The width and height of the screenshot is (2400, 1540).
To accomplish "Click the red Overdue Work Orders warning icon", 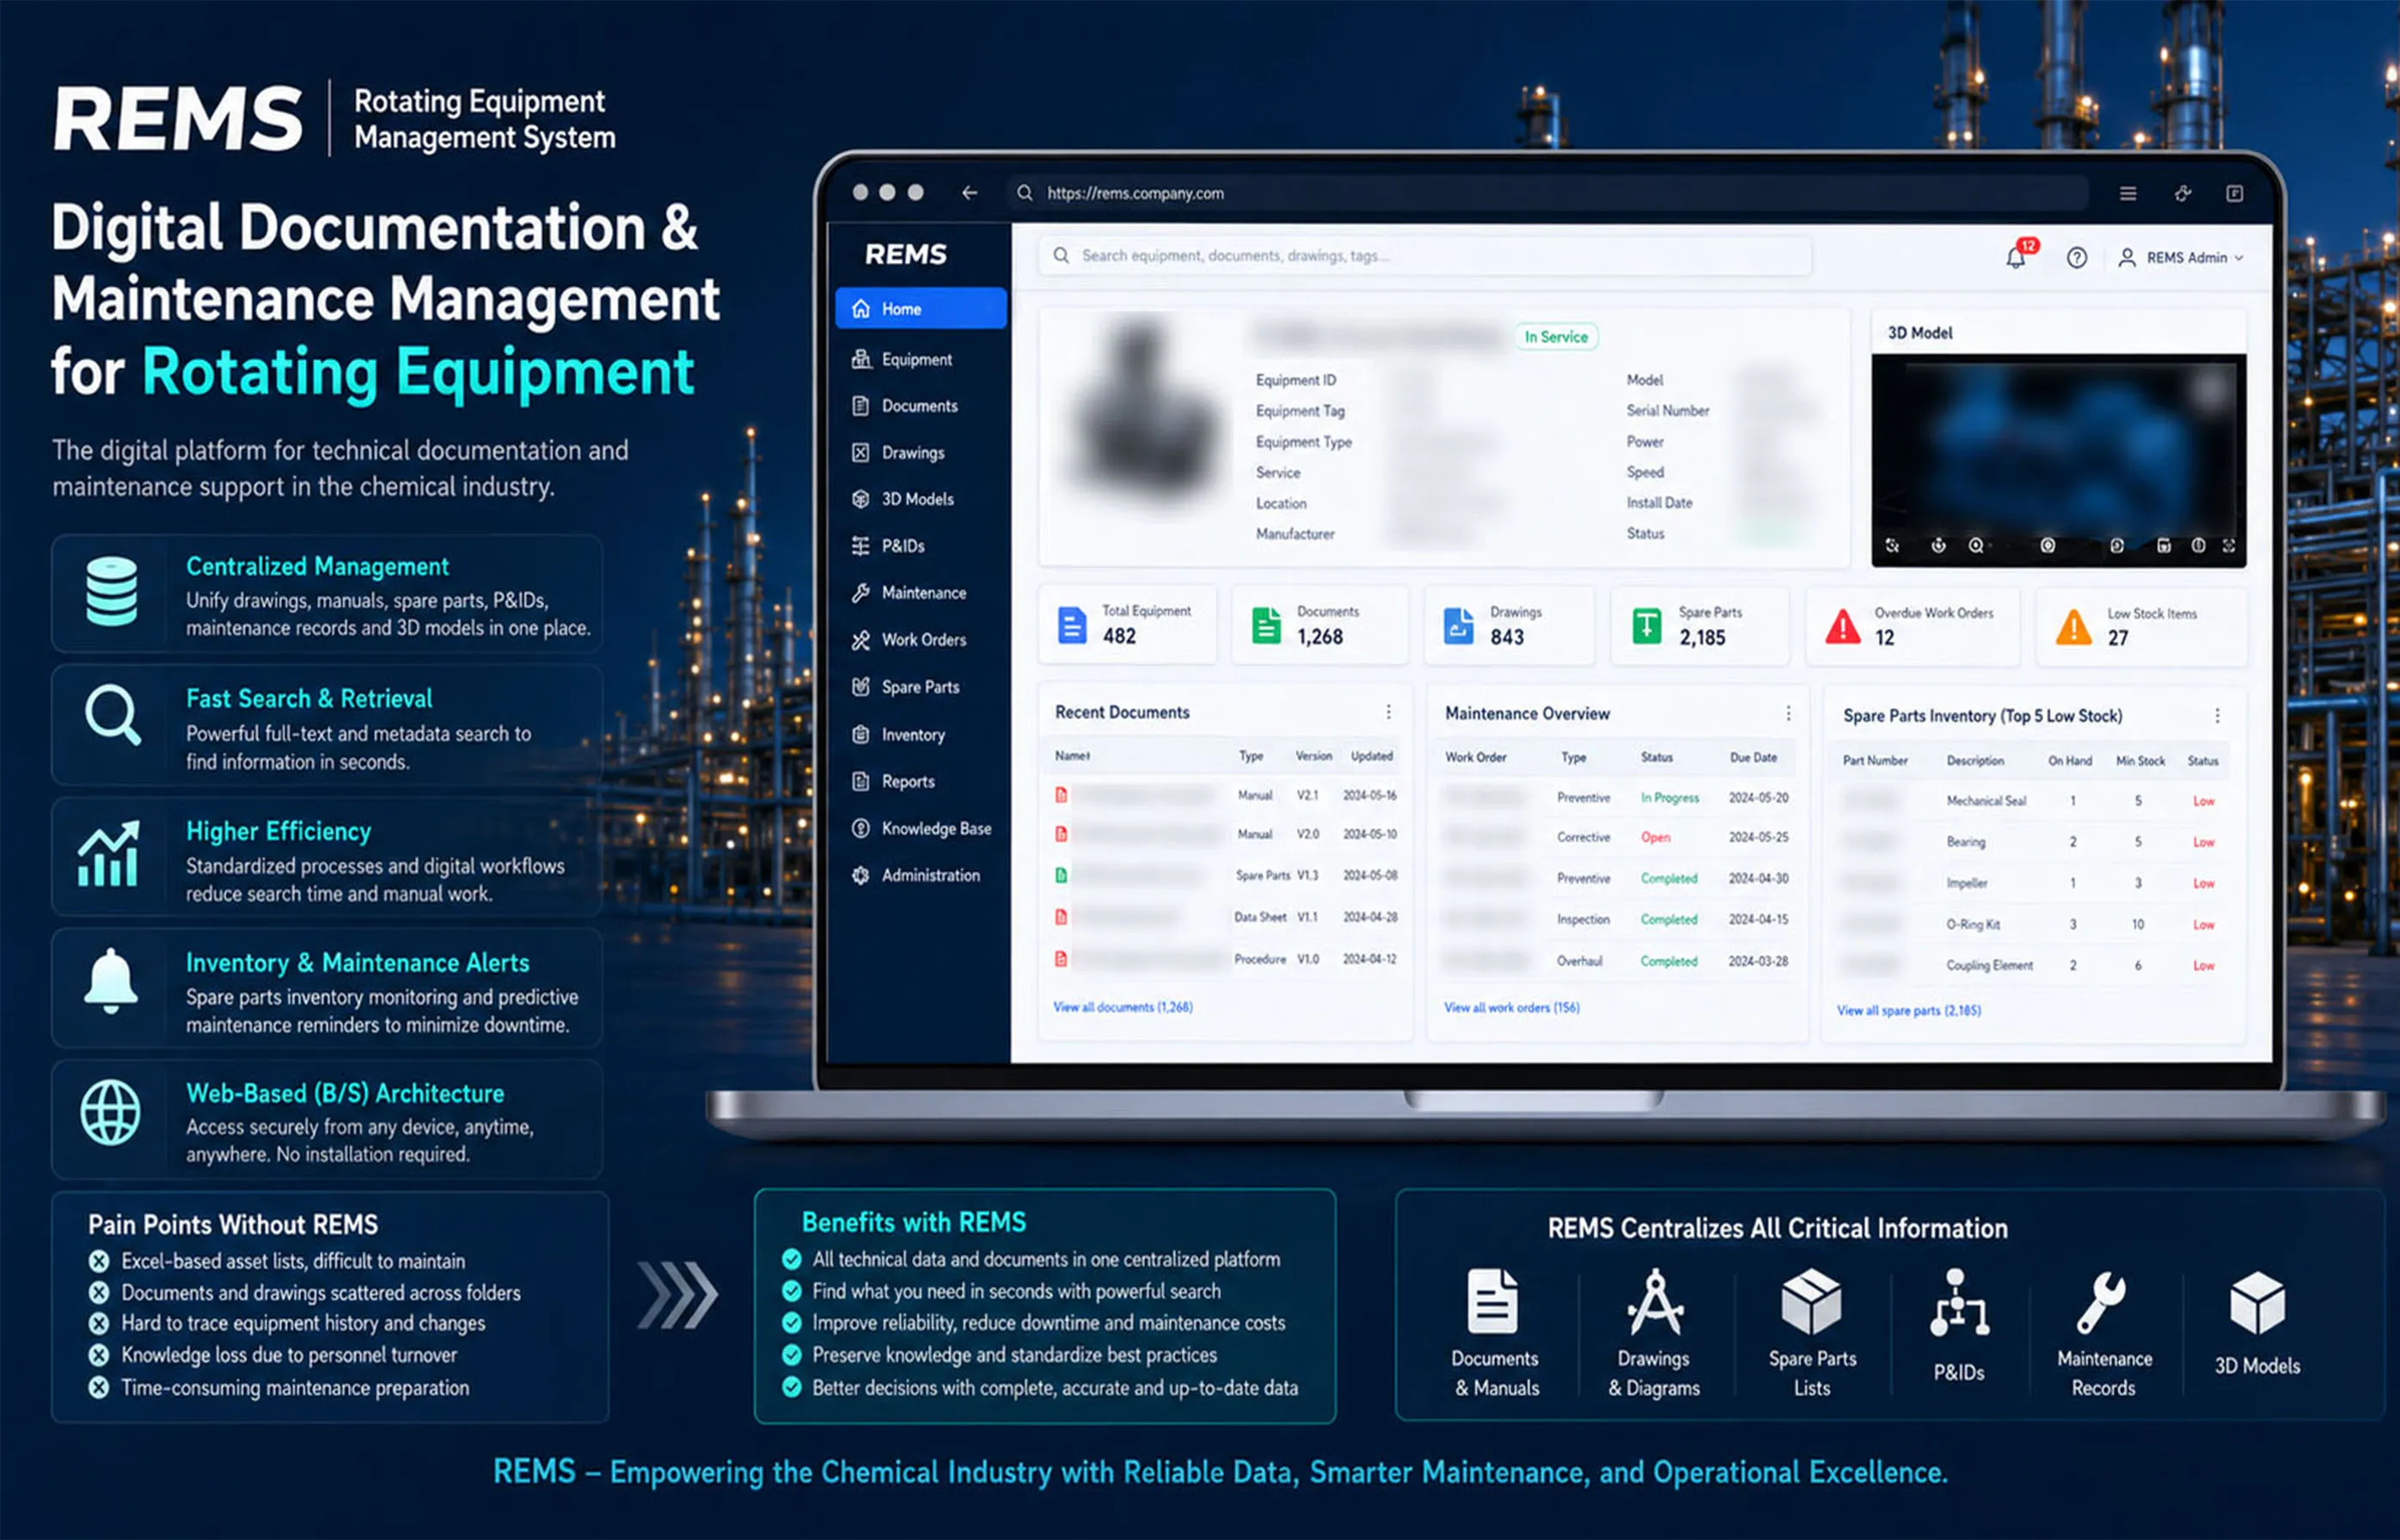I will pos(1843,628).
